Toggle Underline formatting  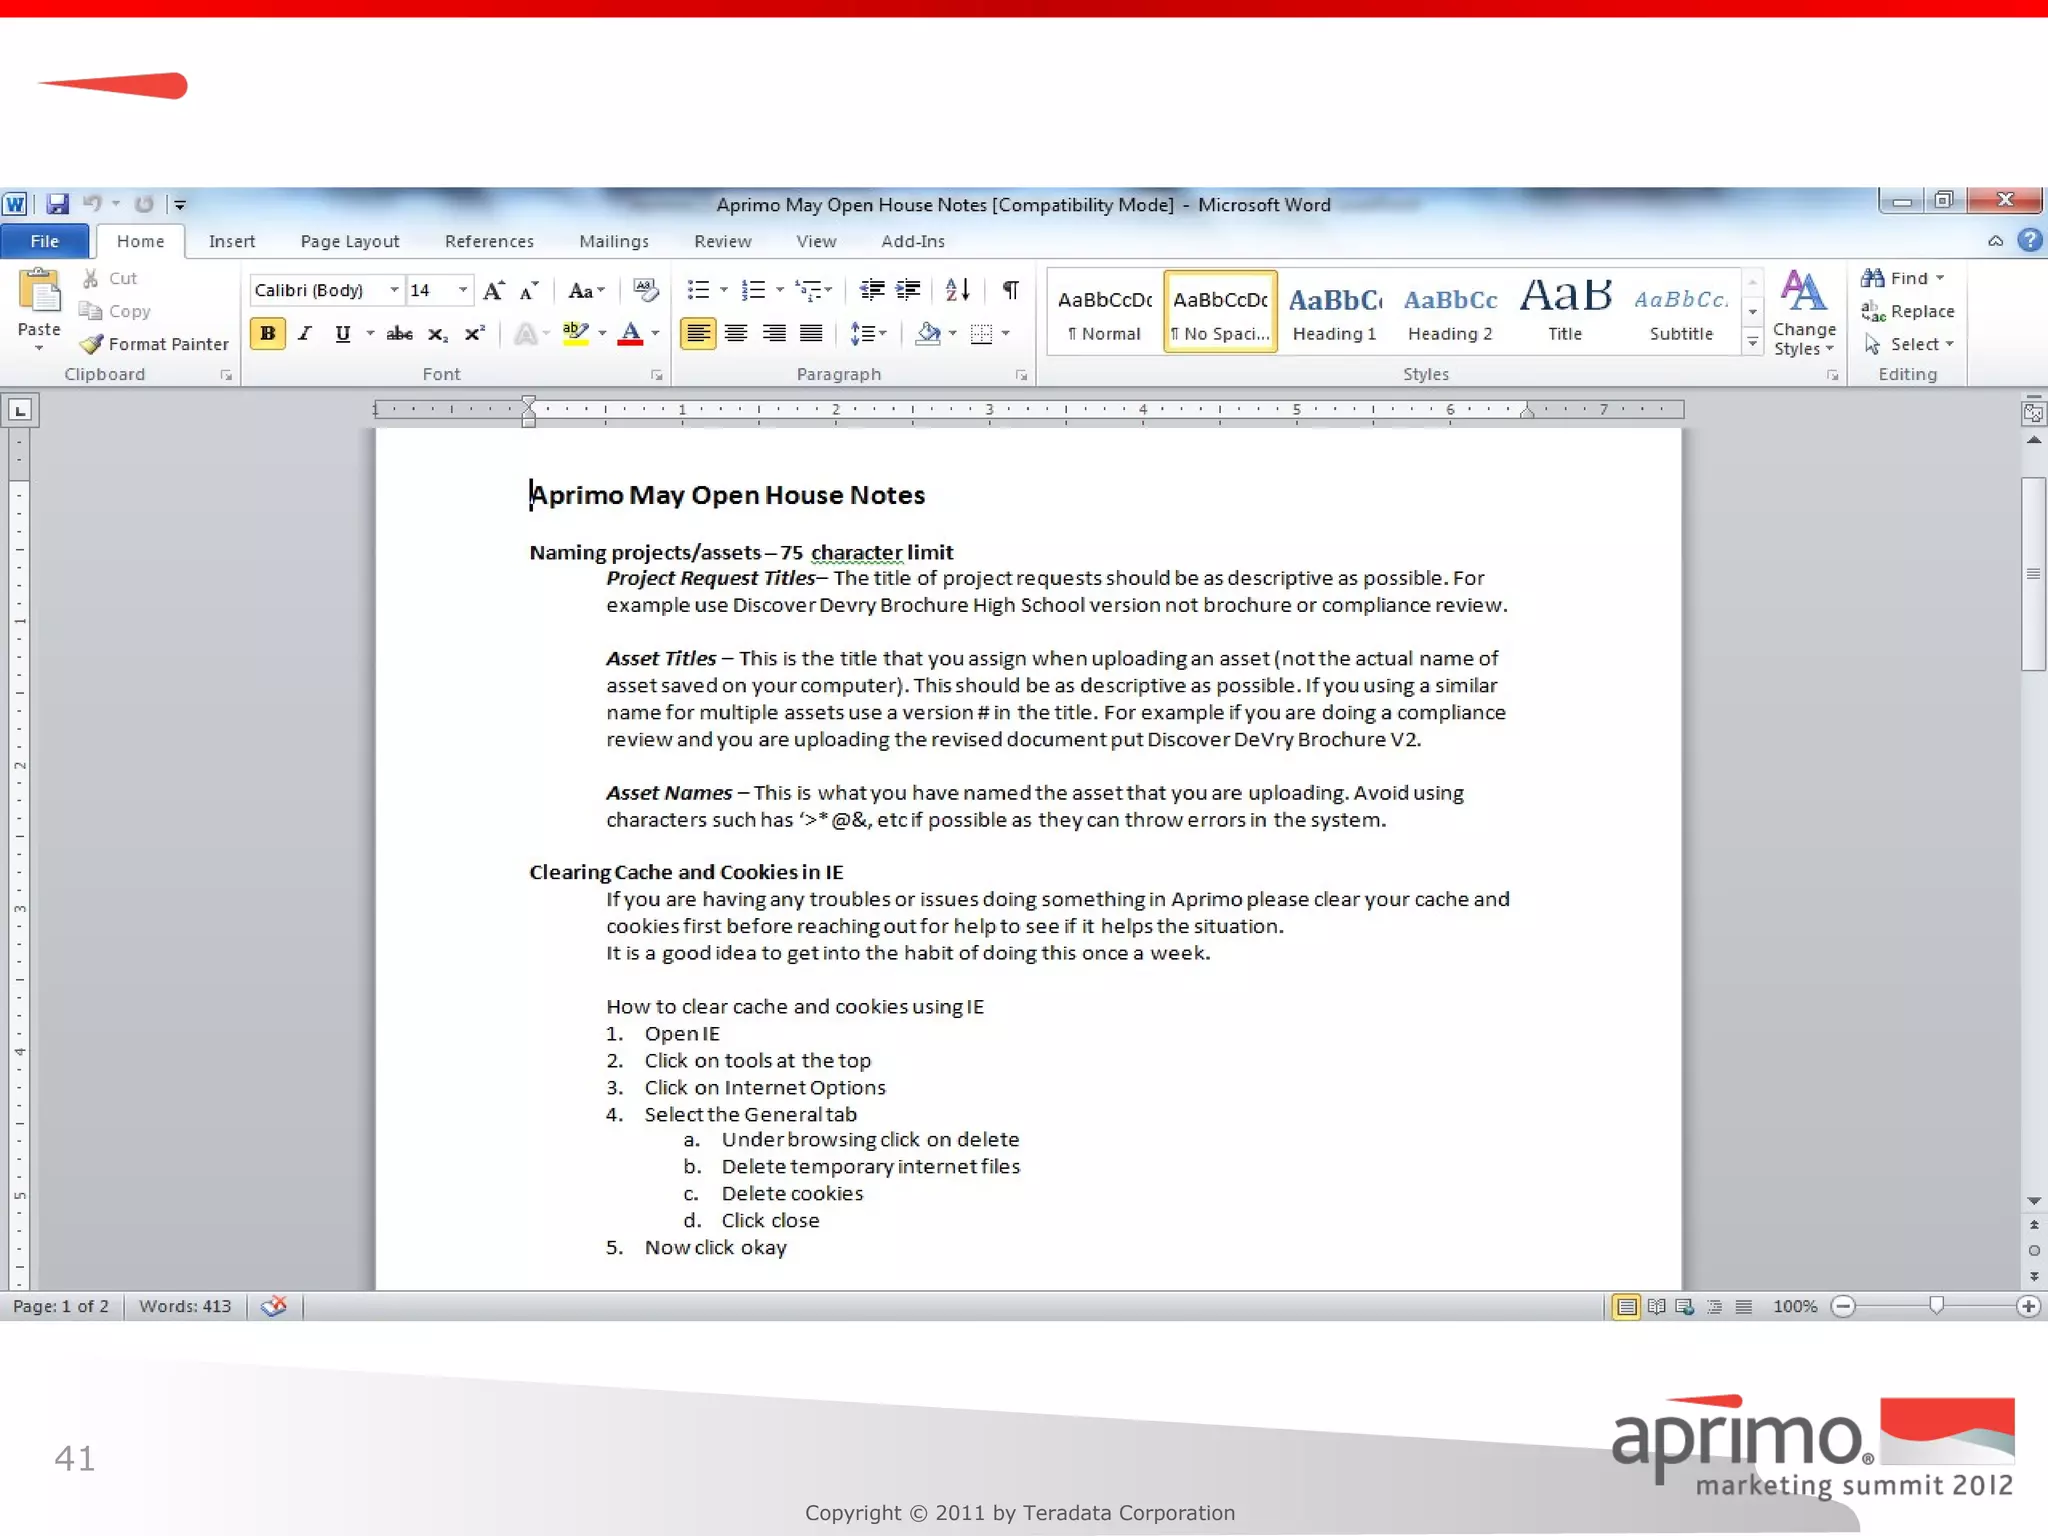(x=343, y=333)
